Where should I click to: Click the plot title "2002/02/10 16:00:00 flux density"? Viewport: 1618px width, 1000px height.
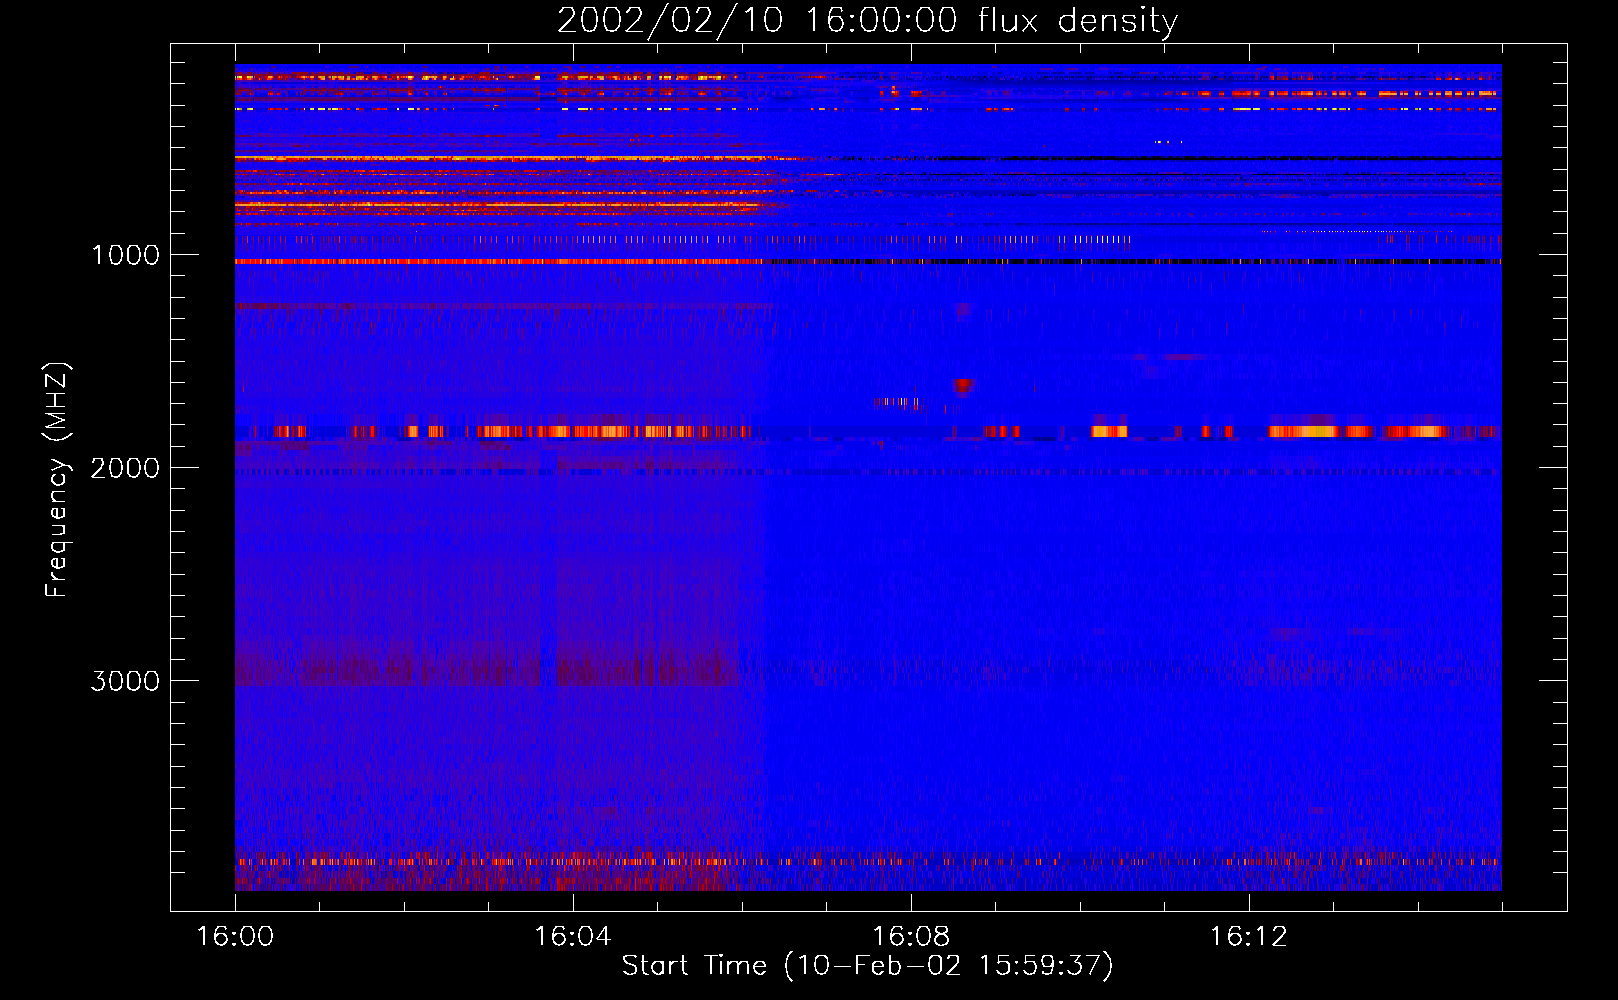867,21
